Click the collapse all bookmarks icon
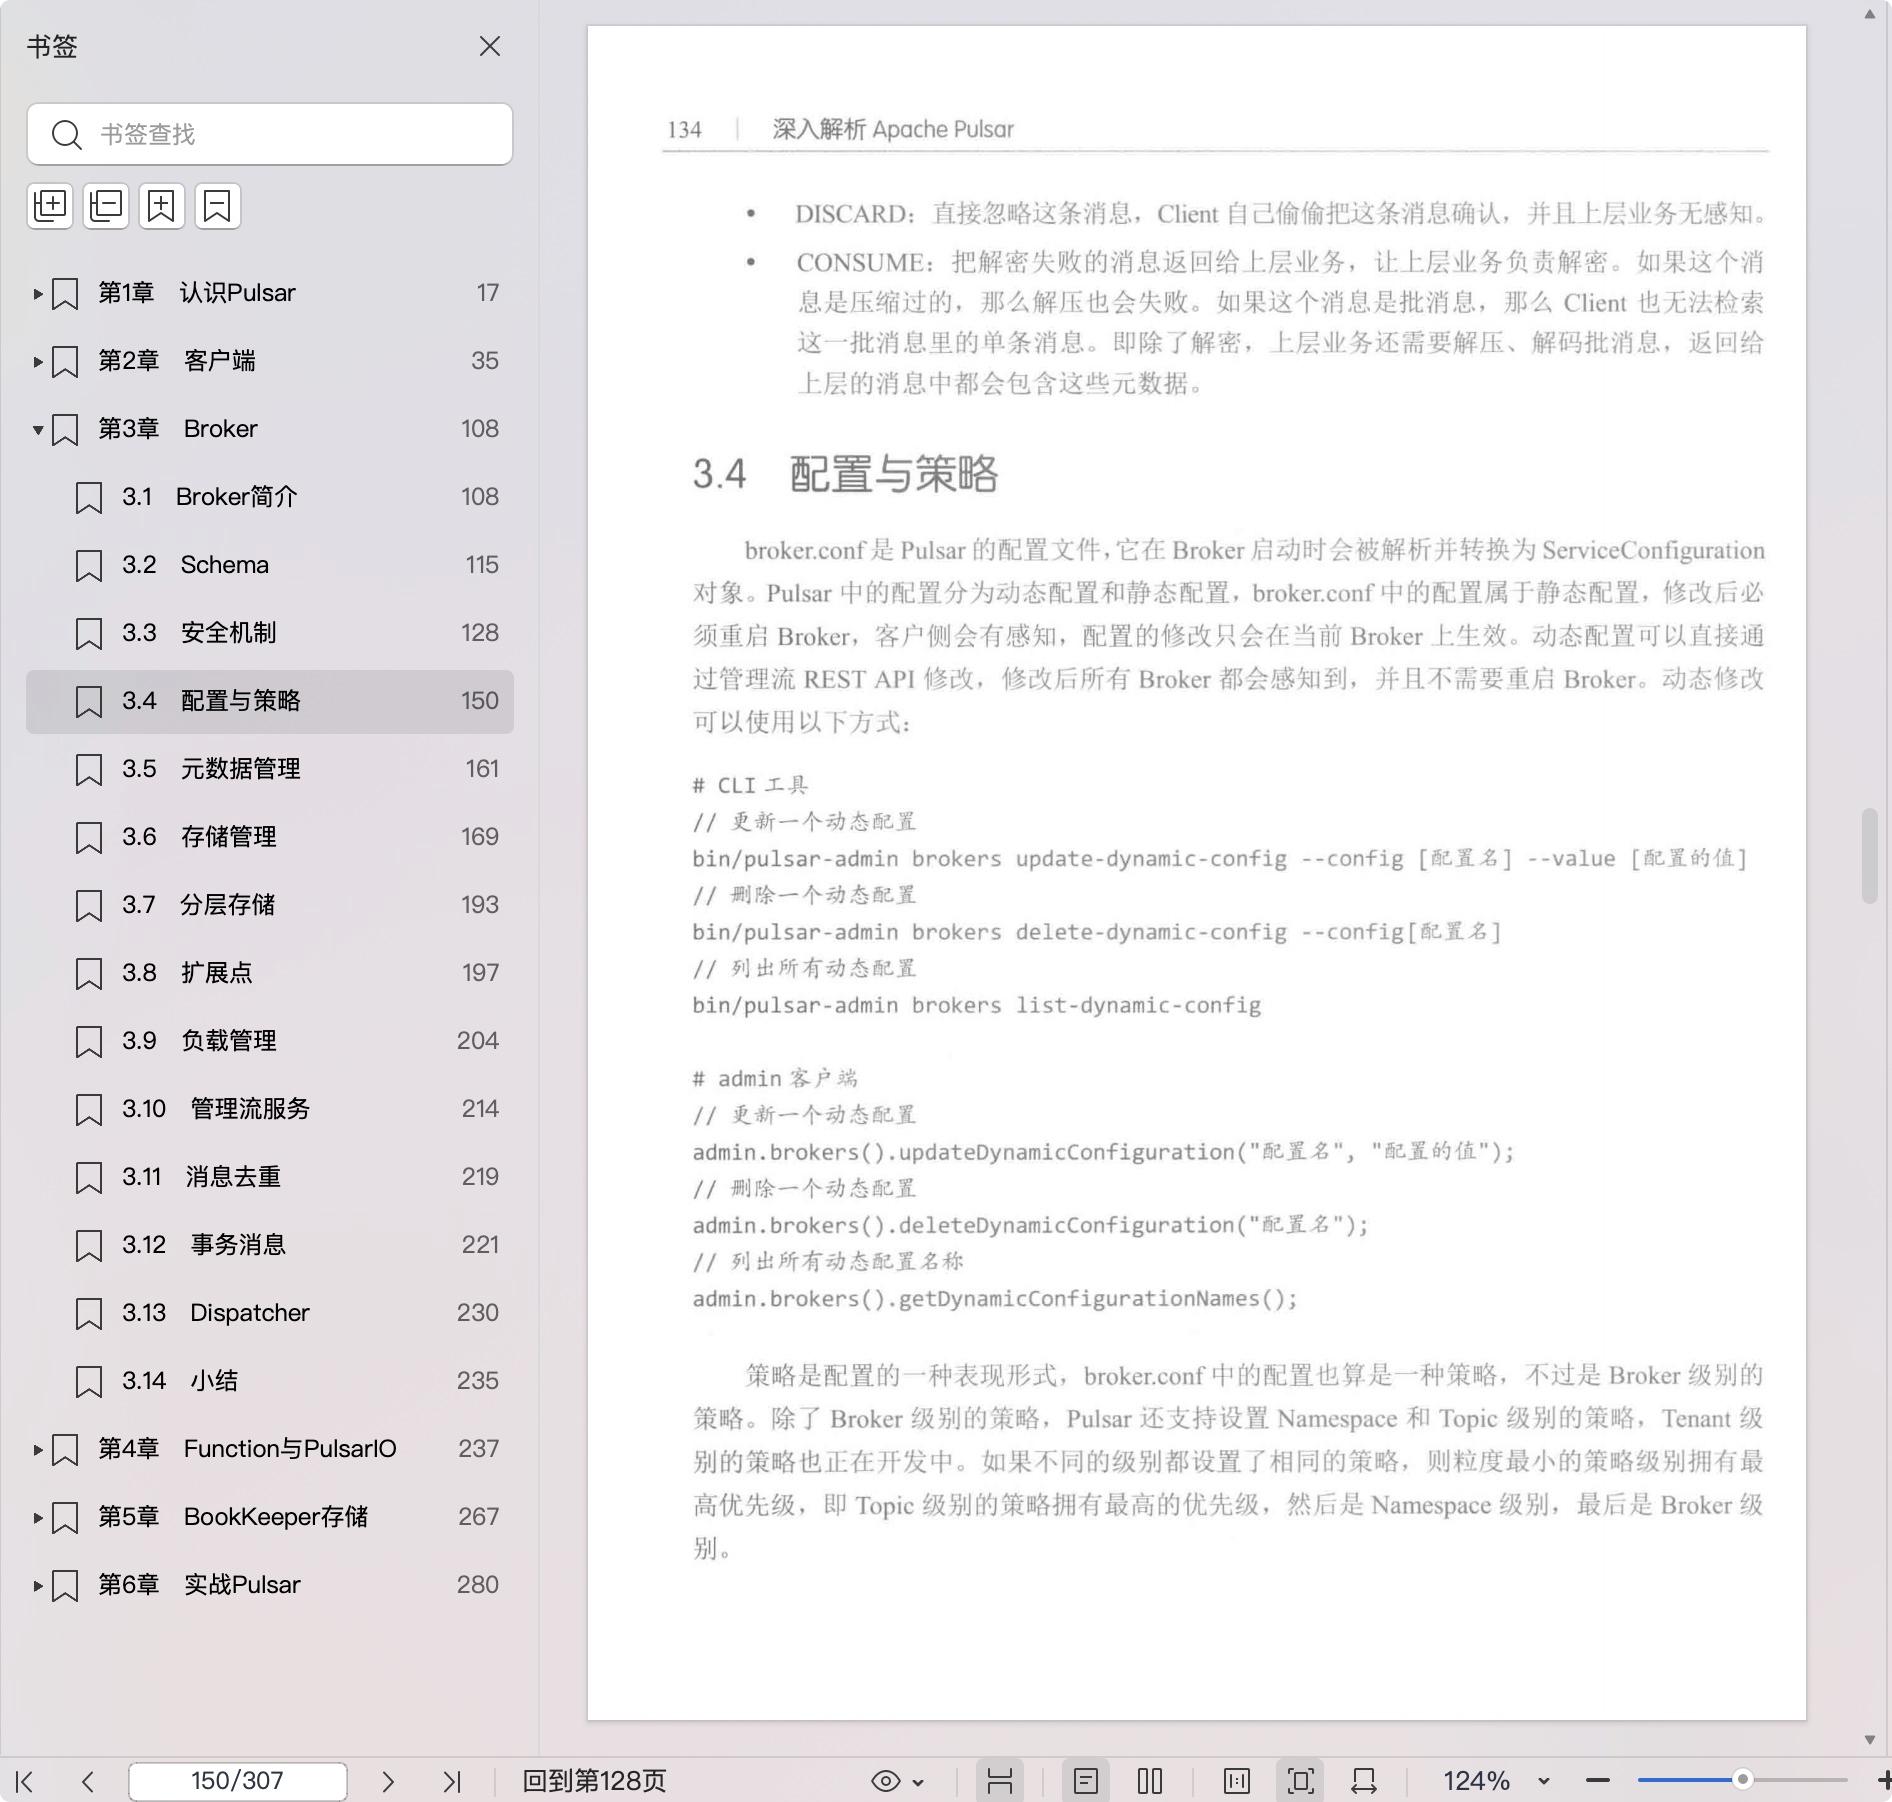Image resolution: width=1892 pixels, height=1802 pixels. pos(106,206)
